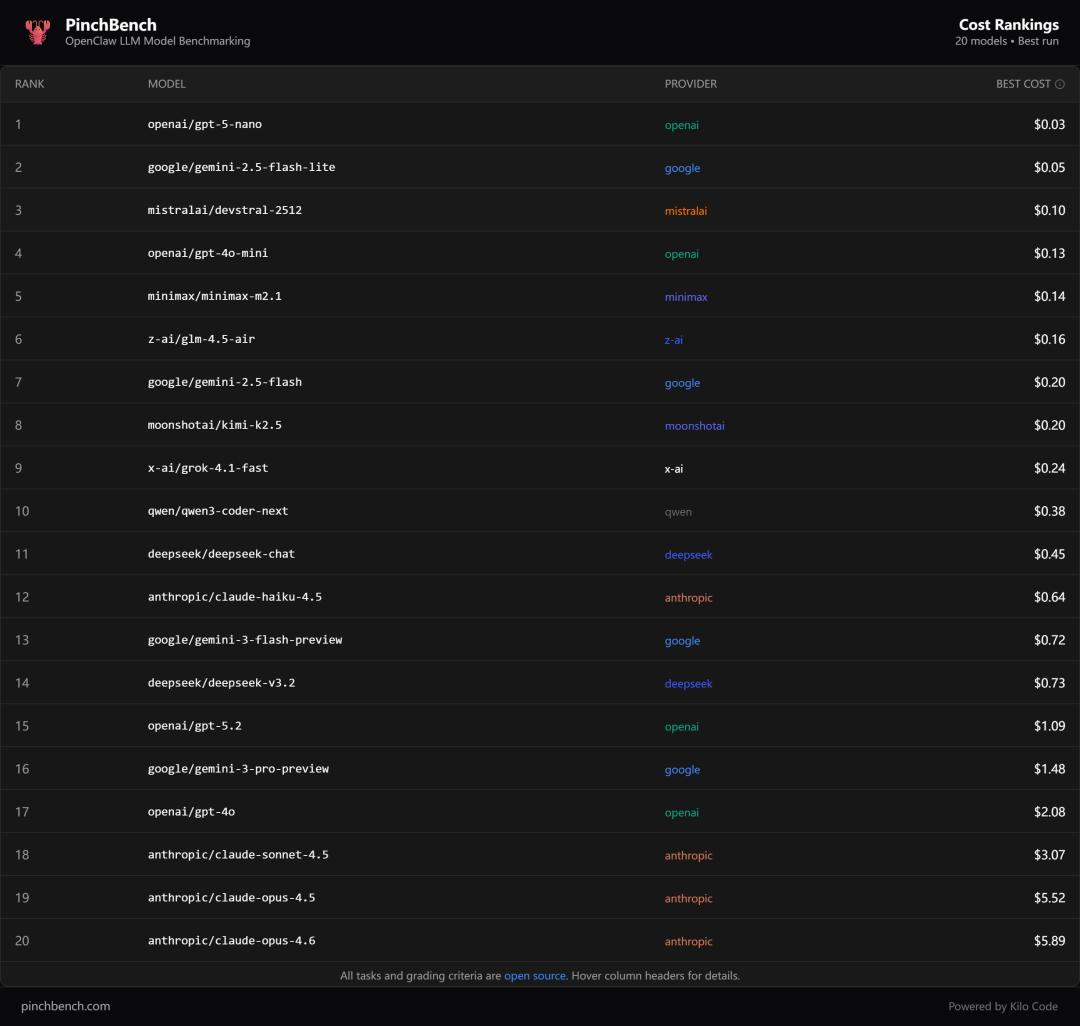Select deepseek/deepseek-v3.2 model
Image resolution: width=1080 pixels, height=1026 pixels.
pos(221,682)
